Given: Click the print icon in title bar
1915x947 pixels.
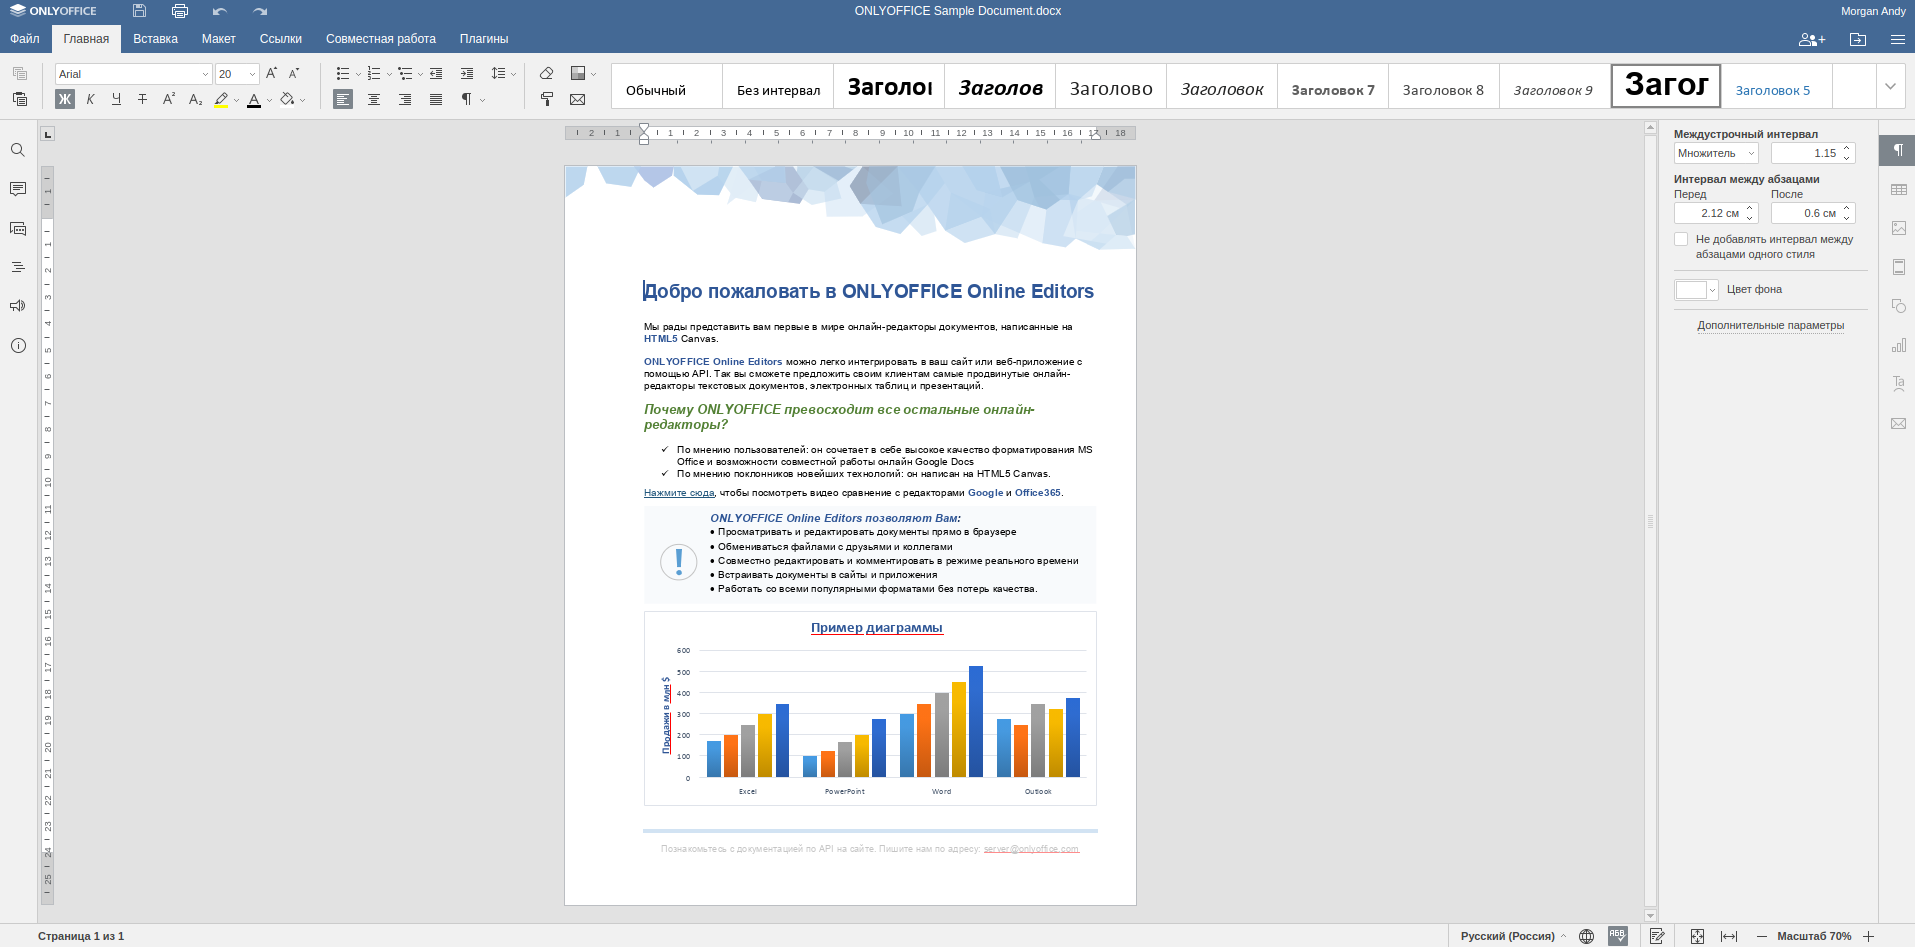Looking at the screenshot, I should click(x=179, y=11).
